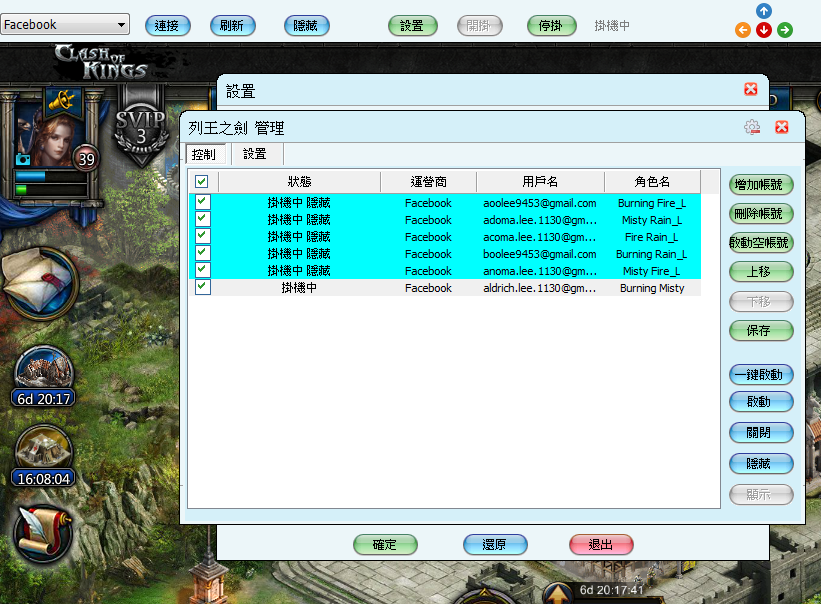Open the mail envelope icon in game

click(x=40, y=283)
